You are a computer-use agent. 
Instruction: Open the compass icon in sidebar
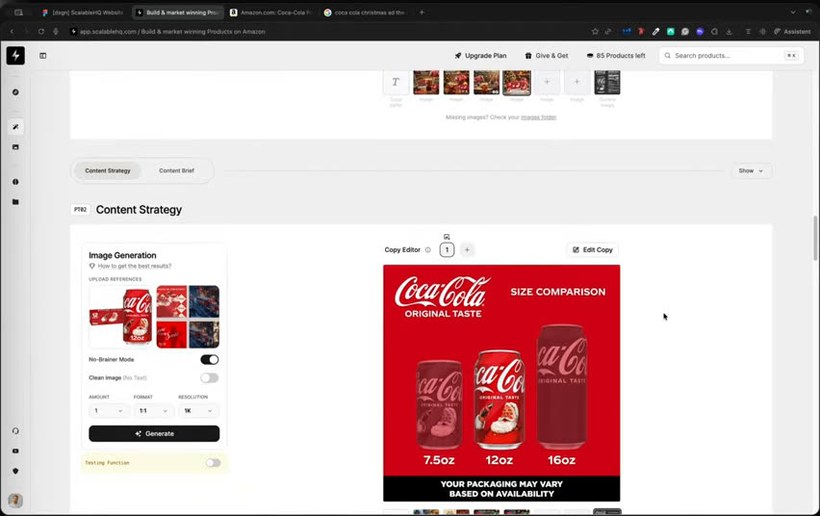(16, 92)
